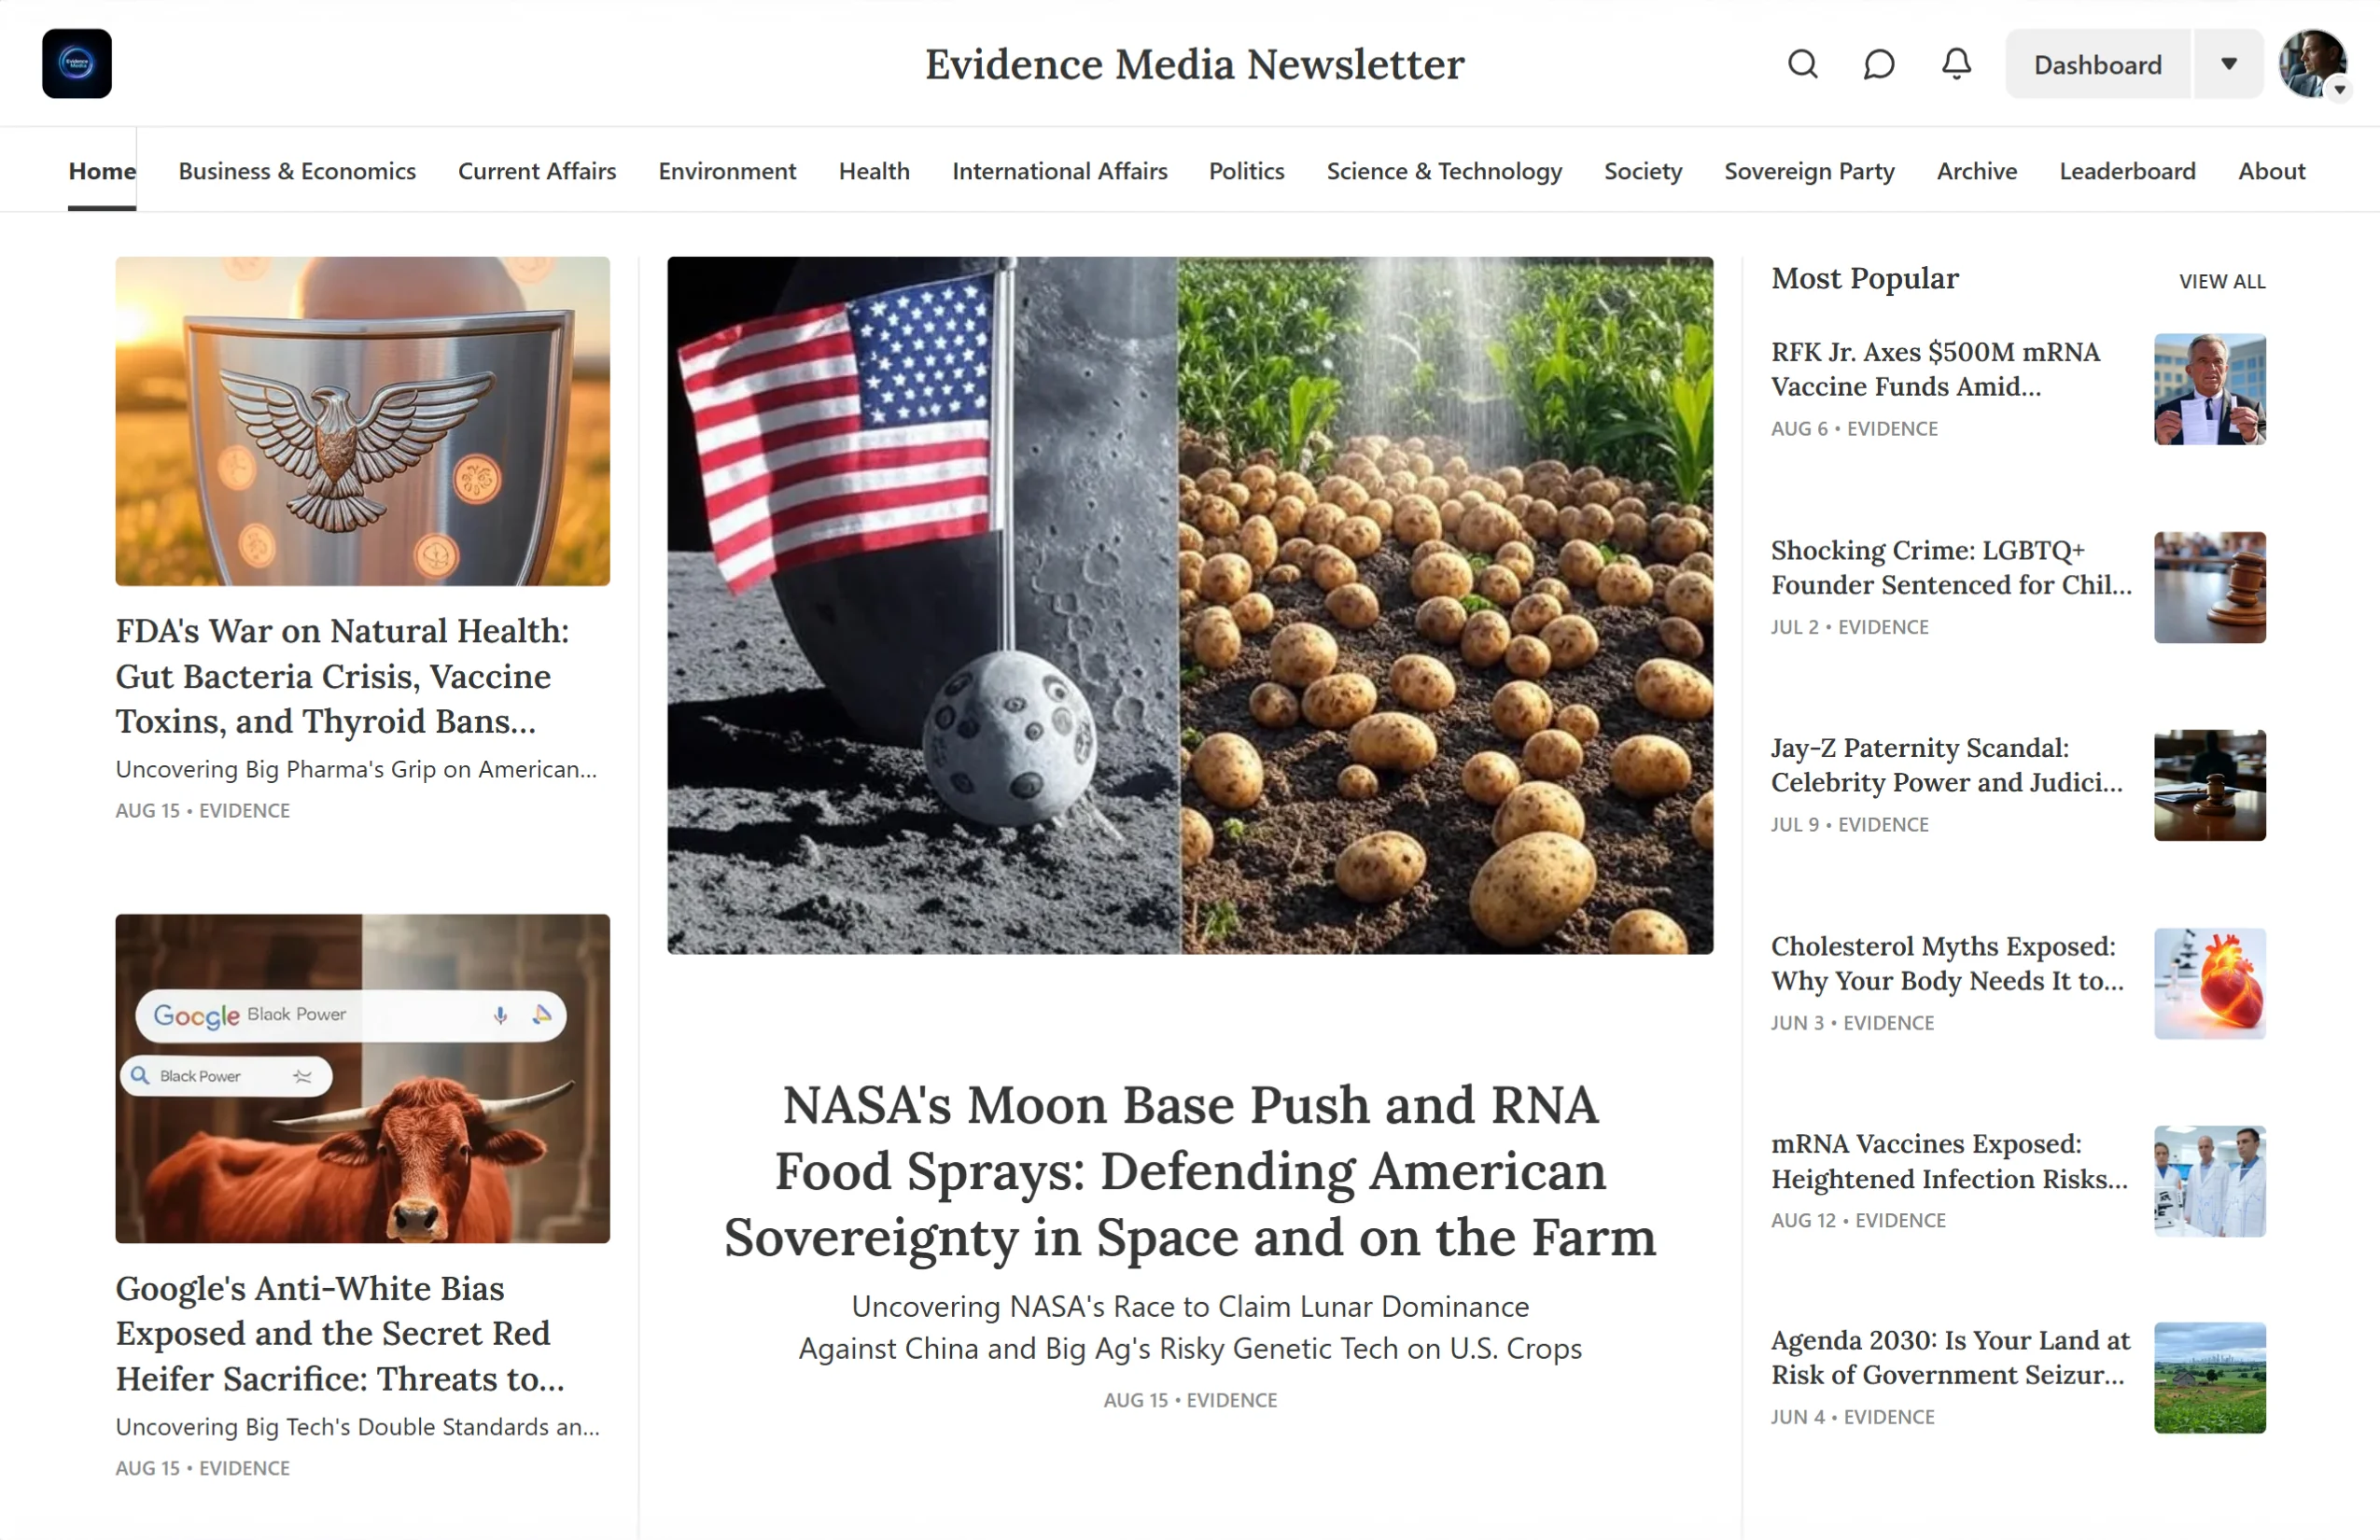Viewport: 2380px width, 1540px height.
Task: Click the glowing heart thumbnail for Cholesterol Myths
Action: coord(2209,984)
